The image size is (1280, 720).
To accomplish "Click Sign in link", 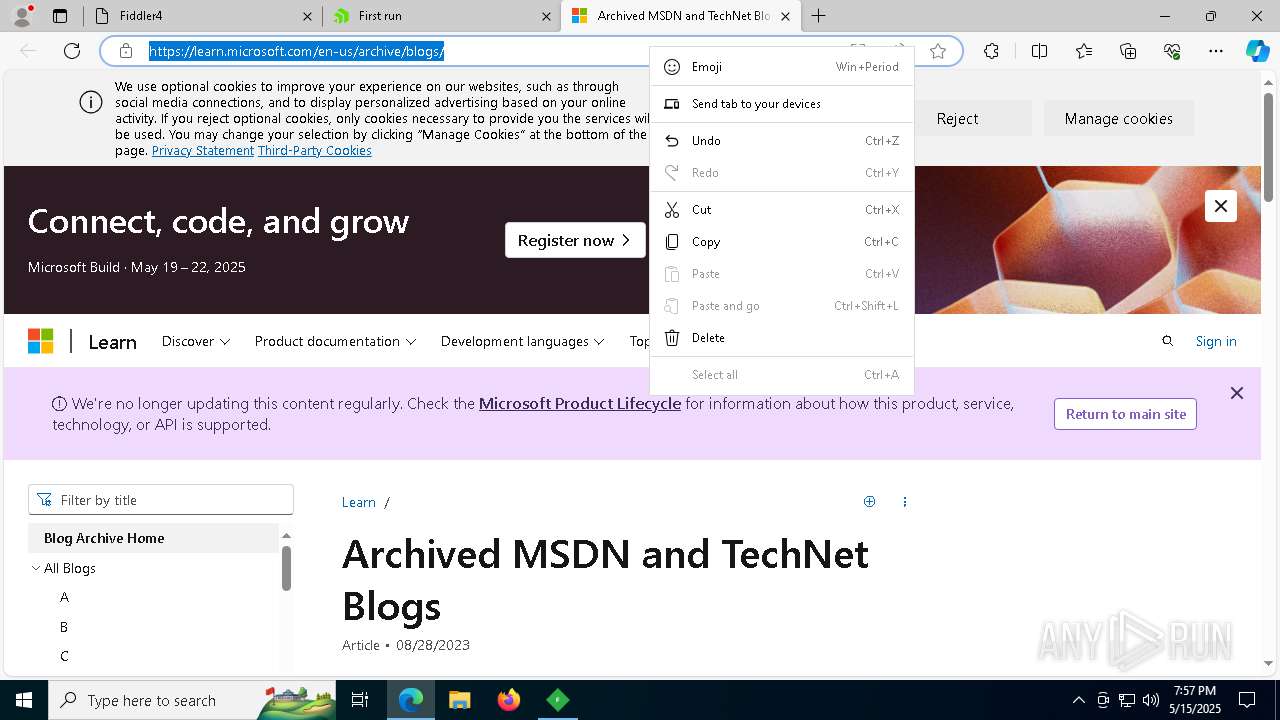I will click(x=1216, y=341).
